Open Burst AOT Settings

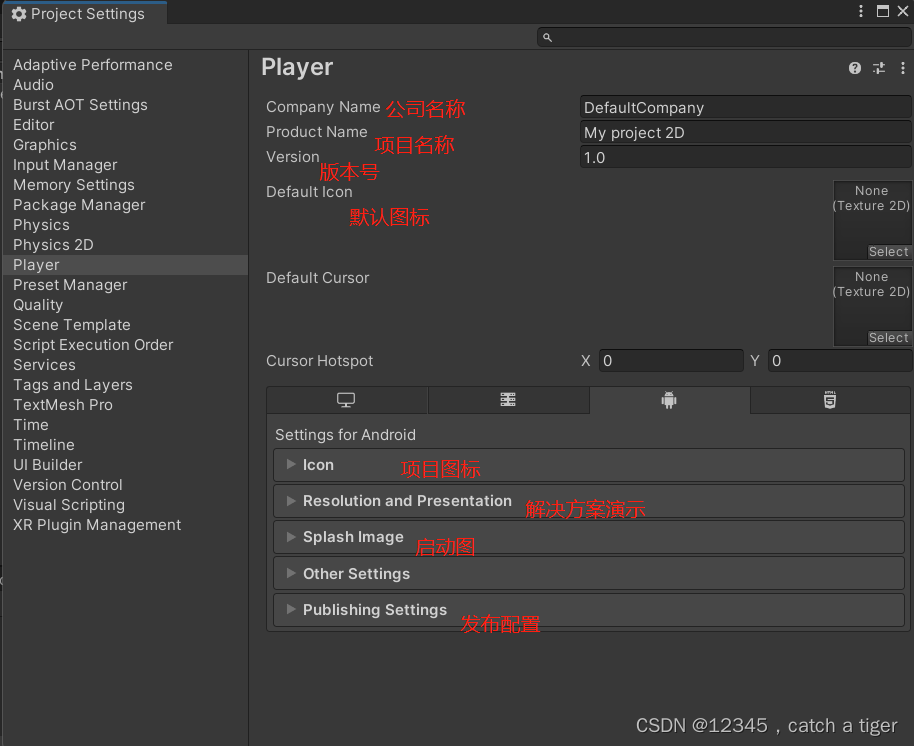point(80,105)
